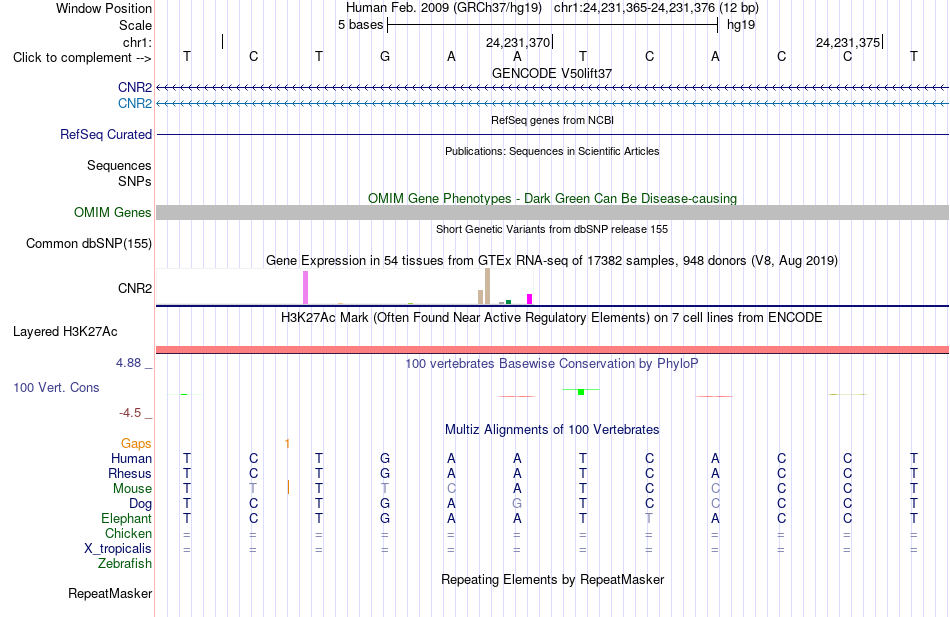Click the 24,231,375 position marker
The image size is (950, 617).
tap(848, 42)
